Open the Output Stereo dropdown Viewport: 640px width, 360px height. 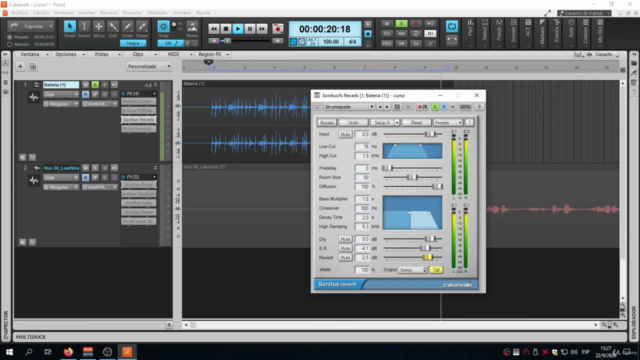click(x=413, y=270)
